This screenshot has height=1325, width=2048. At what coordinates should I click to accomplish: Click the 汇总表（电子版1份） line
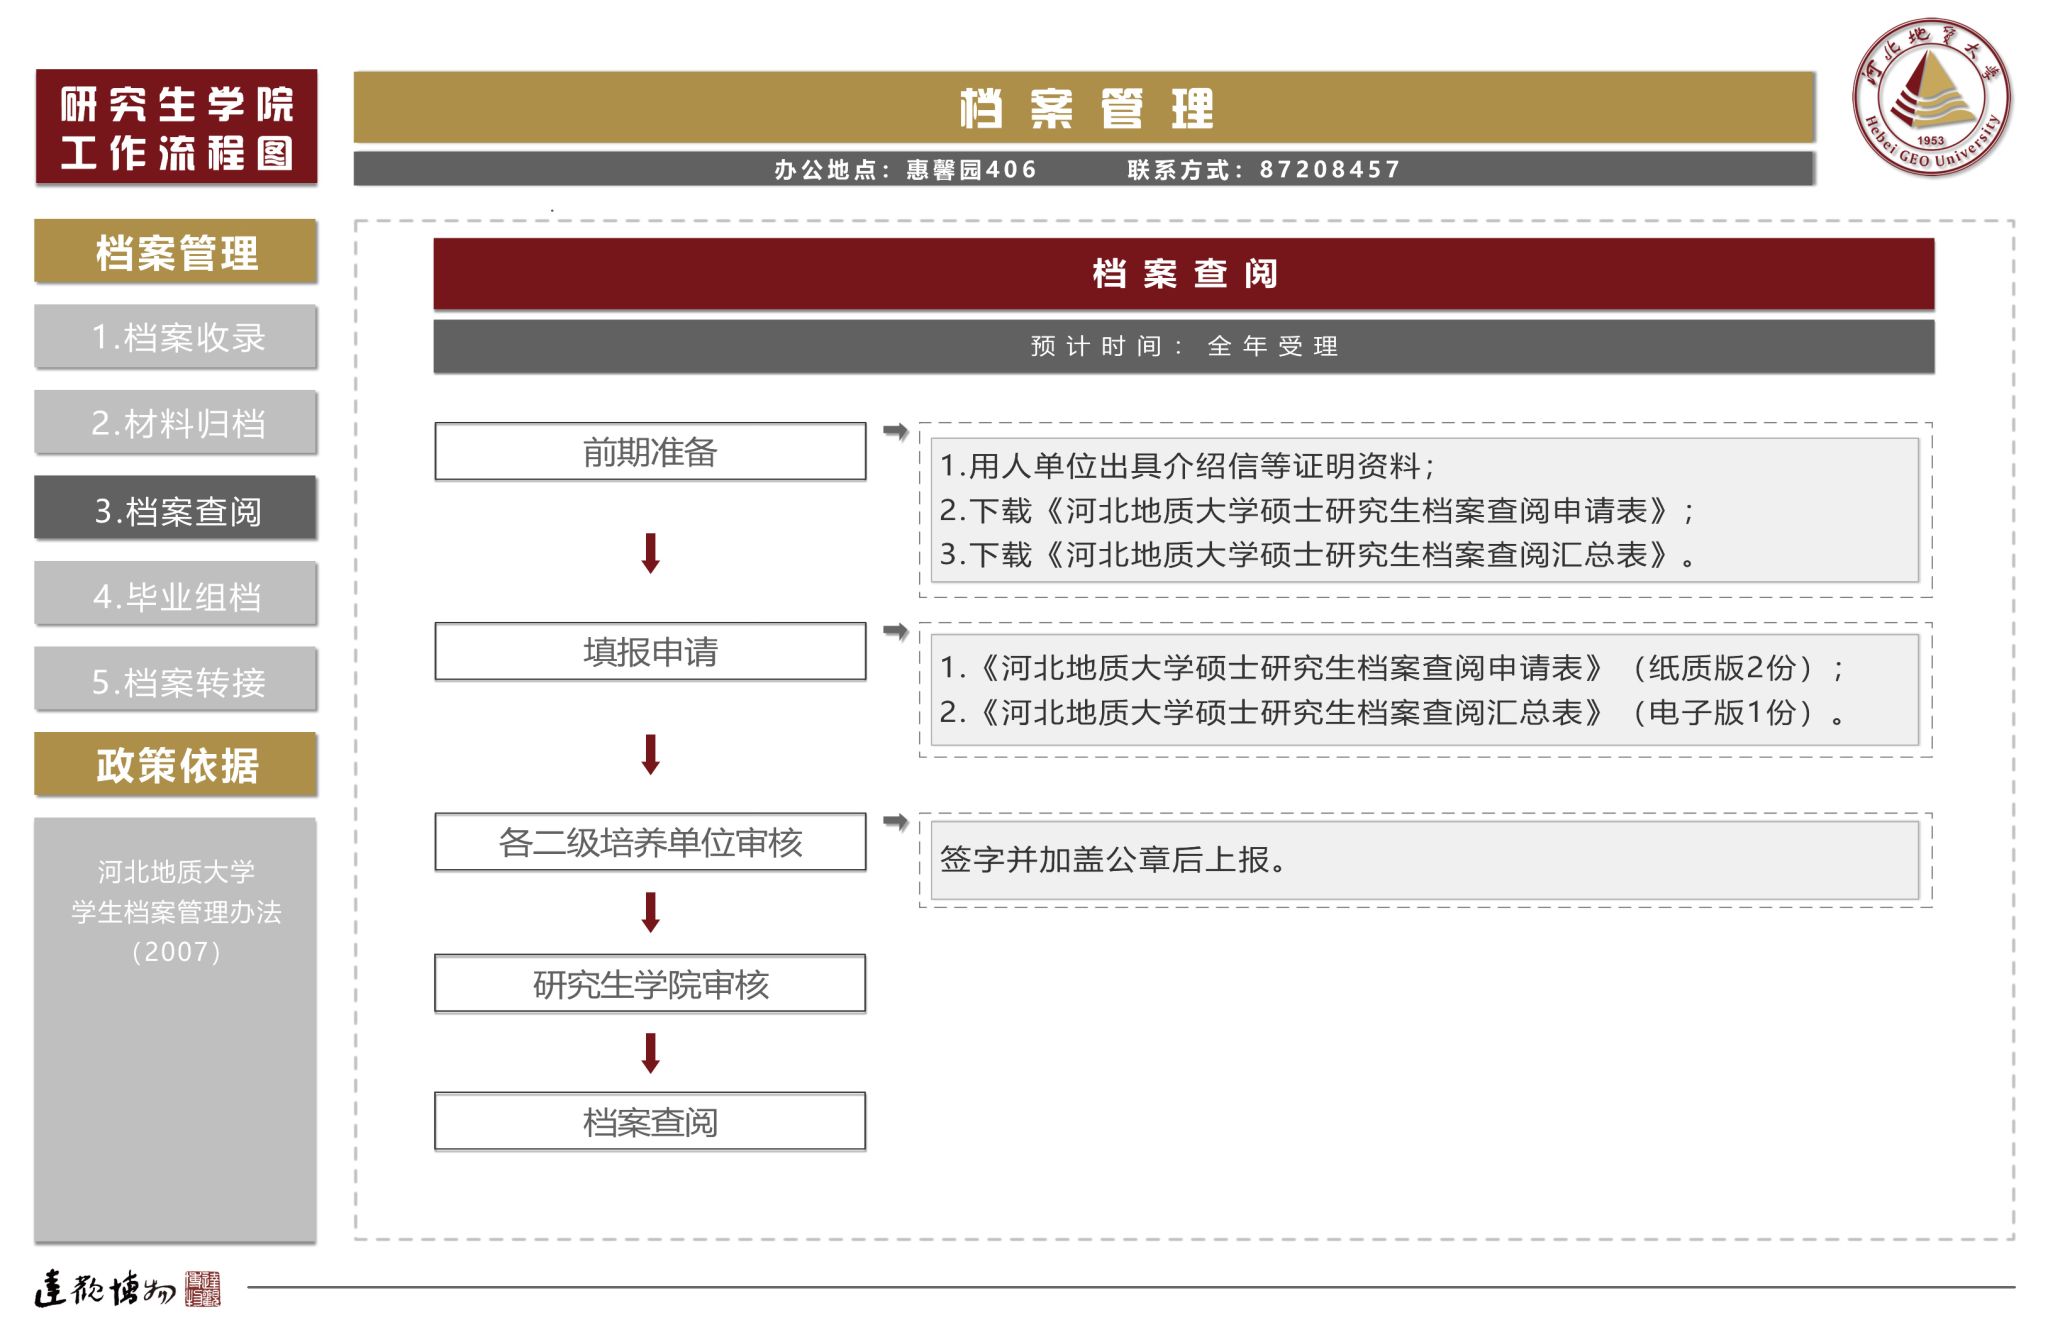coord(1392,712)
